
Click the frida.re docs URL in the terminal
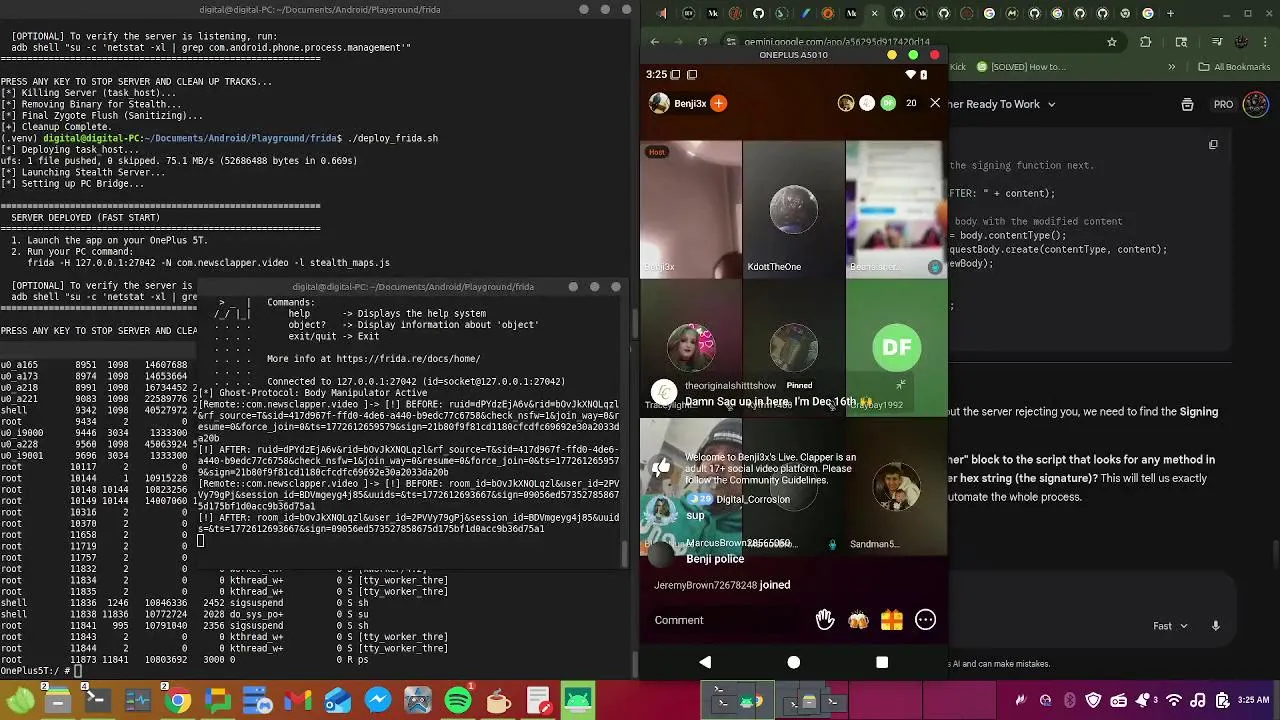click(x=408, y=359)
